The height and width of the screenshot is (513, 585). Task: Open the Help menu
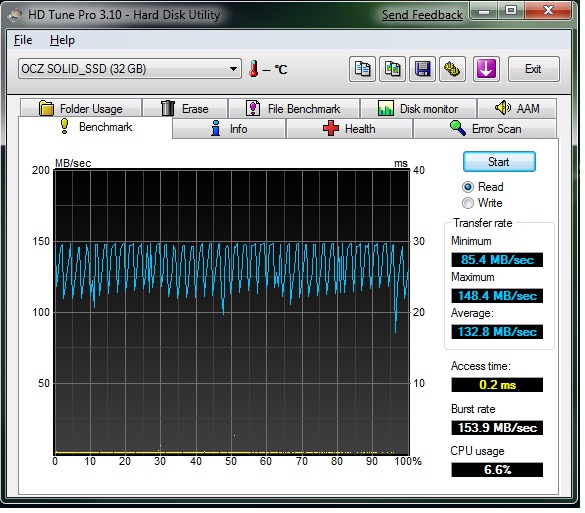[x=62, y=40]
